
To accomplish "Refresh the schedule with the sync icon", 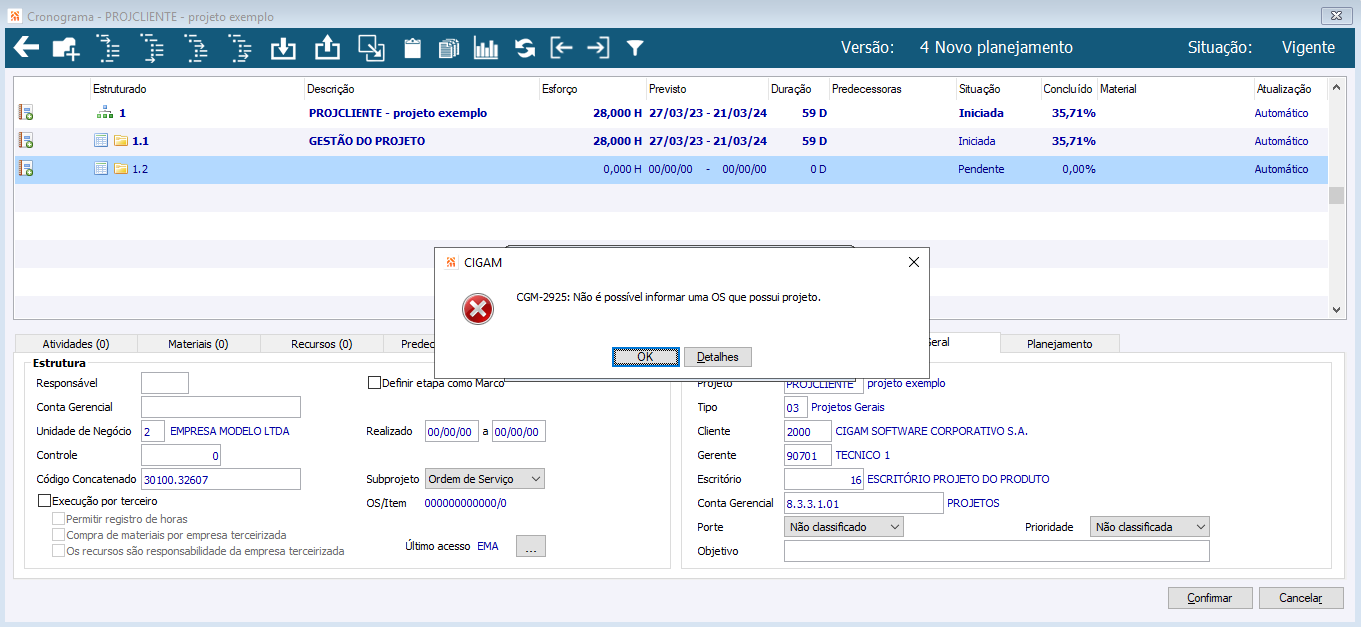I will [525, 48].
